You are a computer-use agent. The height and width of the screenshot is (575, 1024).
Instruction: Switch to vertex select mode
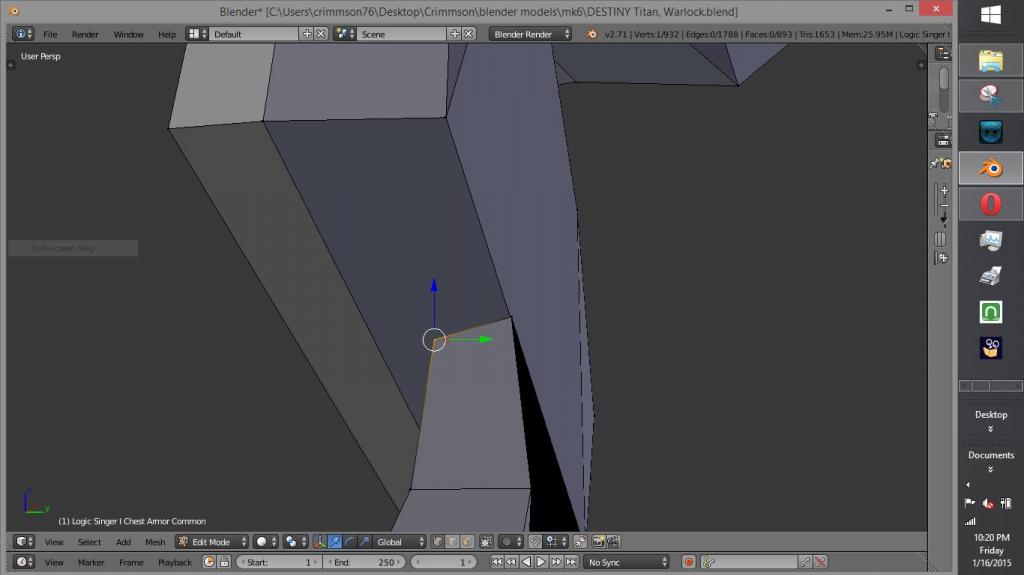436,542
